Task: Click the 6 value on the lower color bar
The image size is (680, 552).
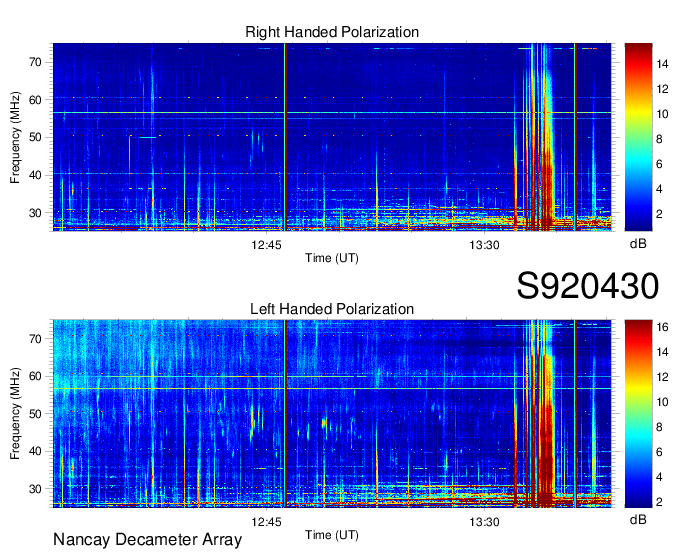Action: coord(659,452)
